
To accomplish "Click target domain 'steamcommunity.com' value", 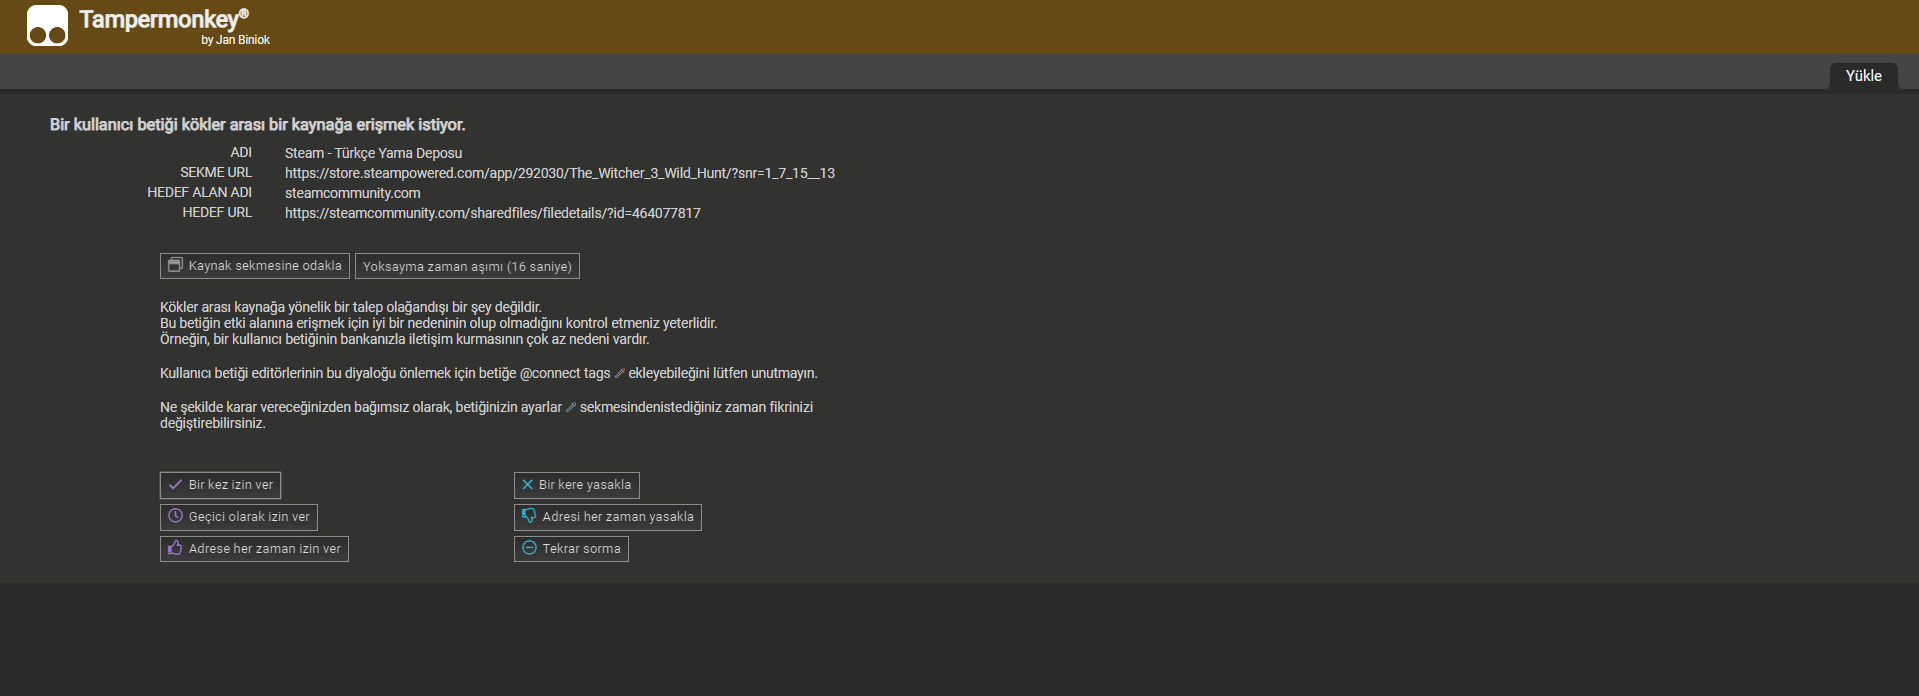I will pos(353,193).
